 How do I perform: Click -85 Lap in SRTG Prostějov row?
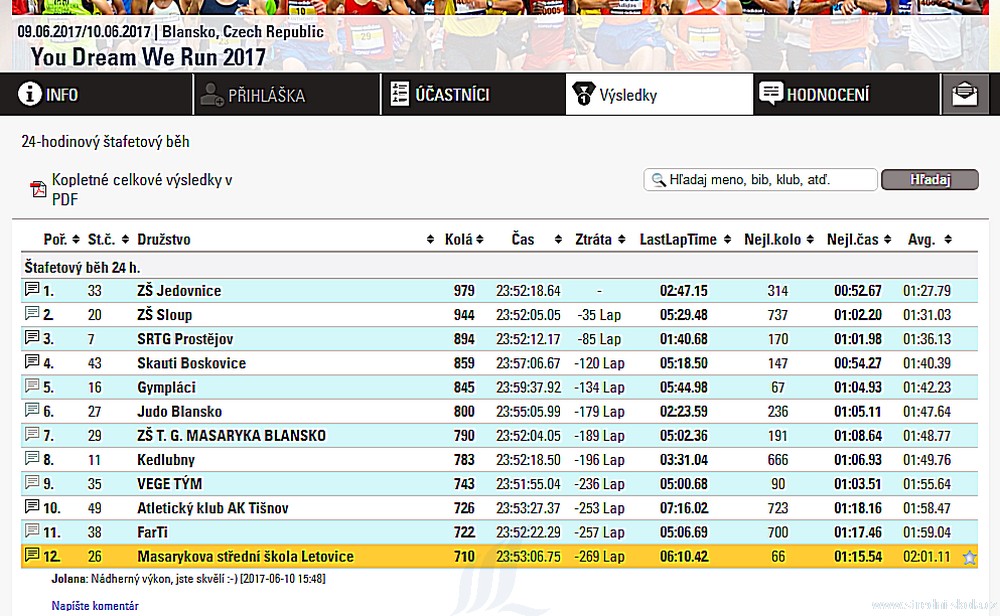point(599,339)
